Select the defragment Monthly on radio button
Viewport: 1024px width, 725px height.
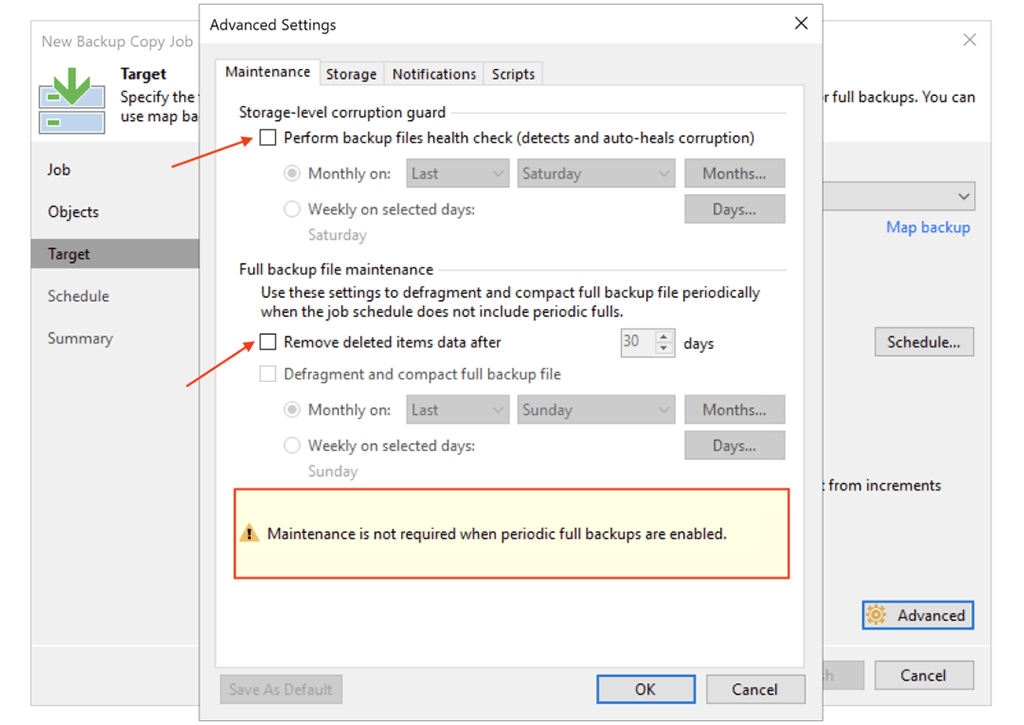[292, 410]
